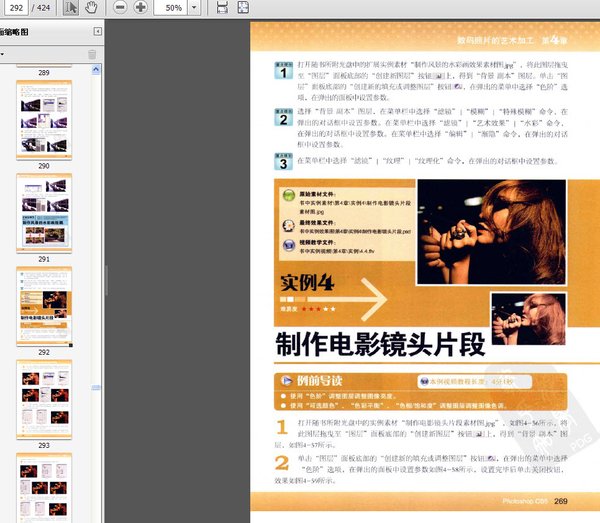600x523 pixels.
Task: Click the zoom out minus button
Action: coord(119,8)
